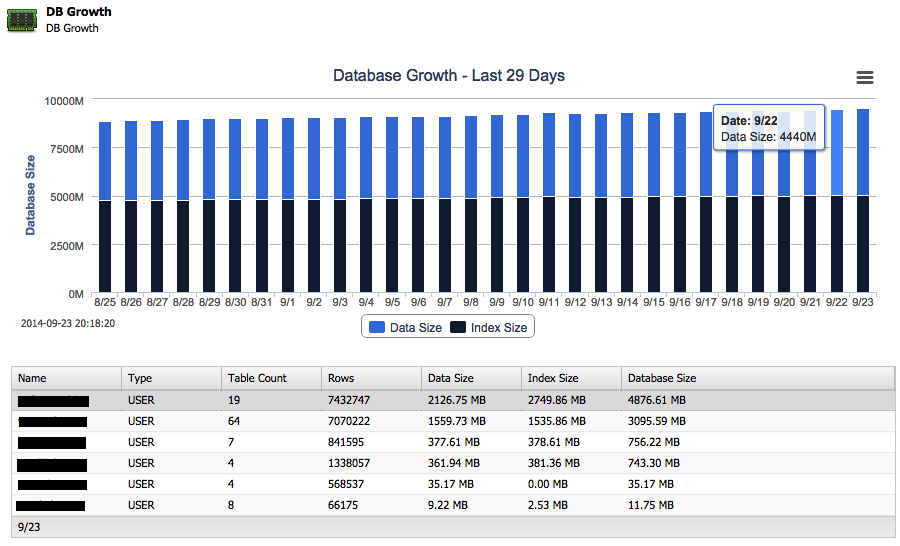
Task: Click the DB Growth memory chip icon
Action: (22, 19)
